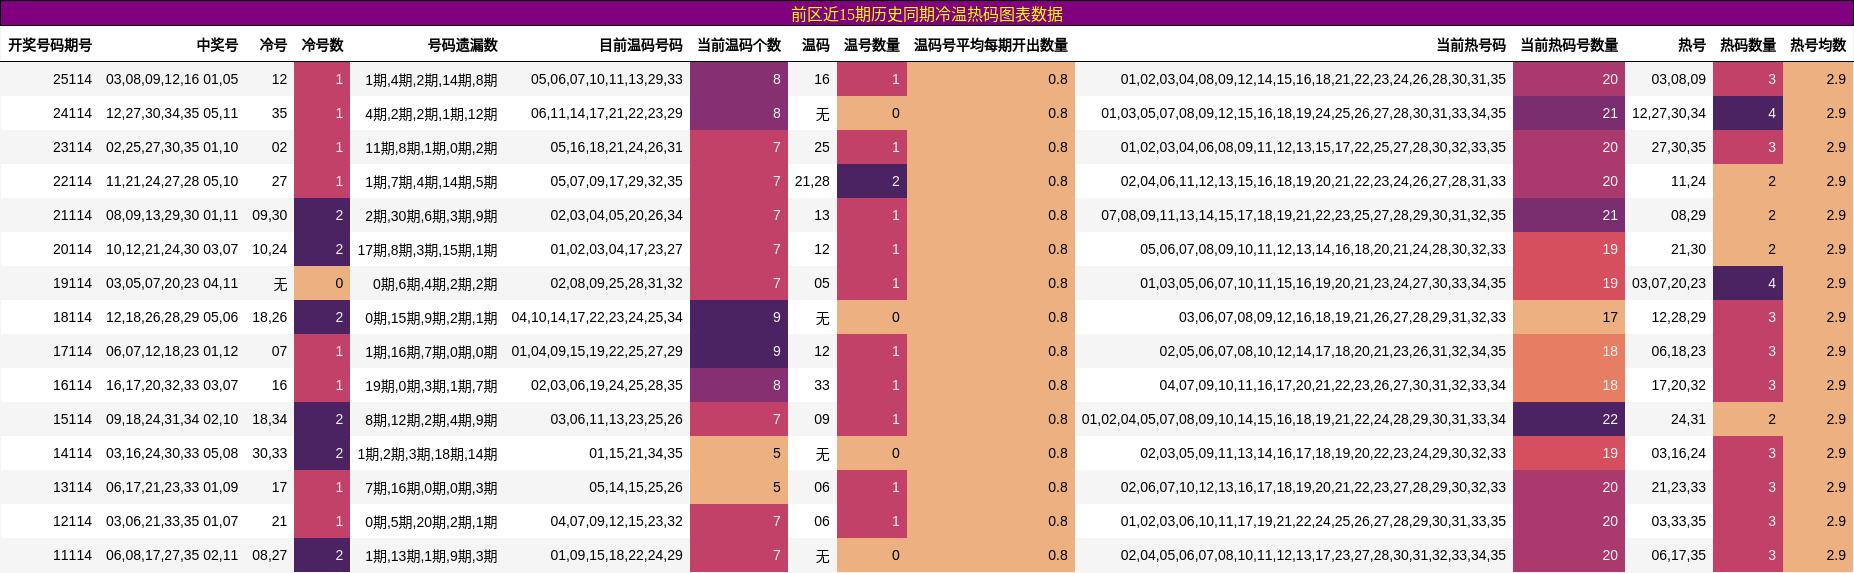This screenshot has width=1854, height=573.
Task: Select period number 22114
Action: 72,181
